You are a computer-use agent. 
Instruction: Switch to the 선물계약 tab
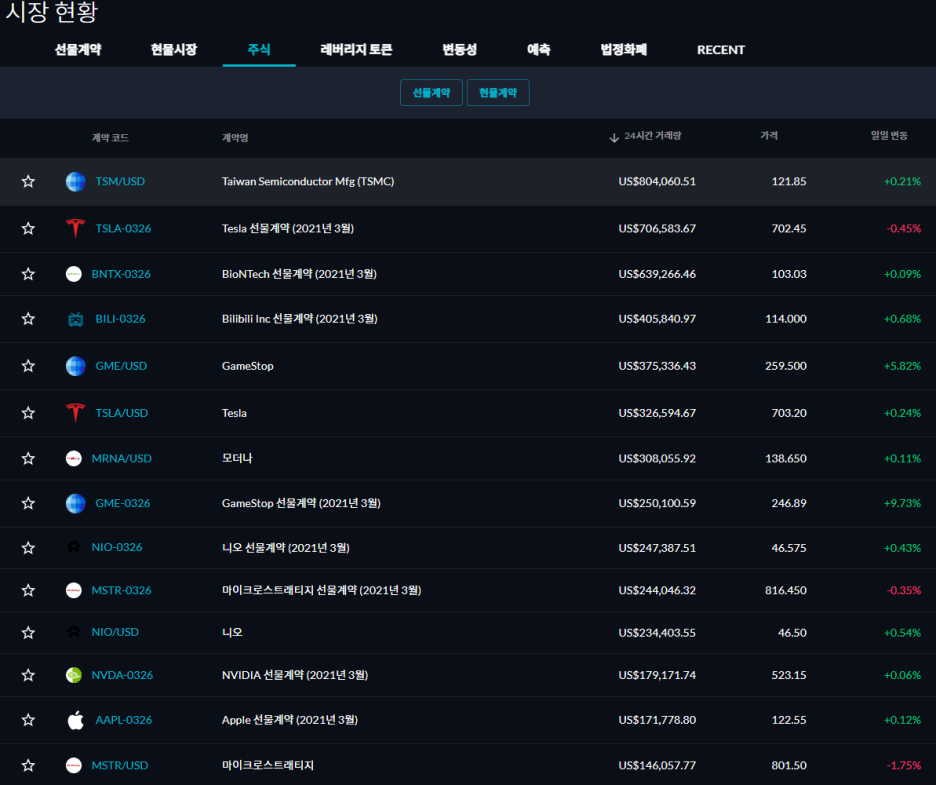pyautogui.click(x=78, y=50)
